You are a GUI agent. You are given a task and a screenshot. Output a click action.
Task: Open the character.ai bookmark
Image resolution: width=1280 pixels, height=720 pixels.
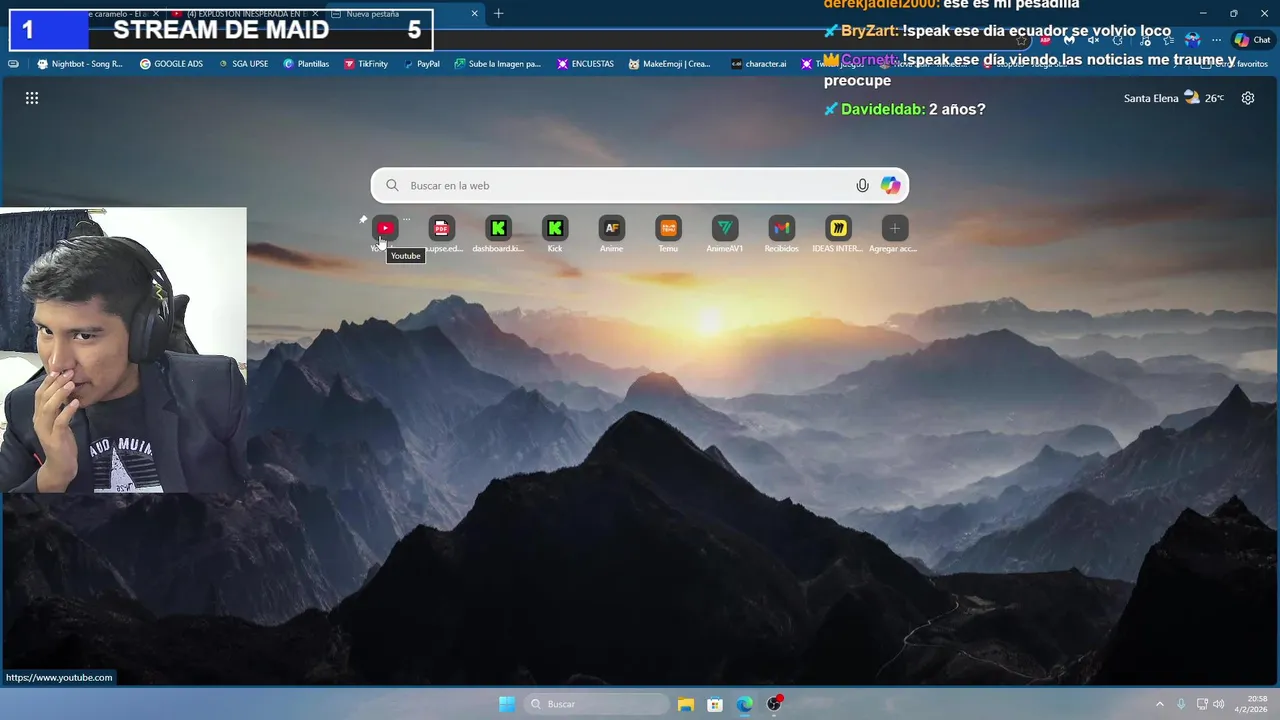pos(758,63)
